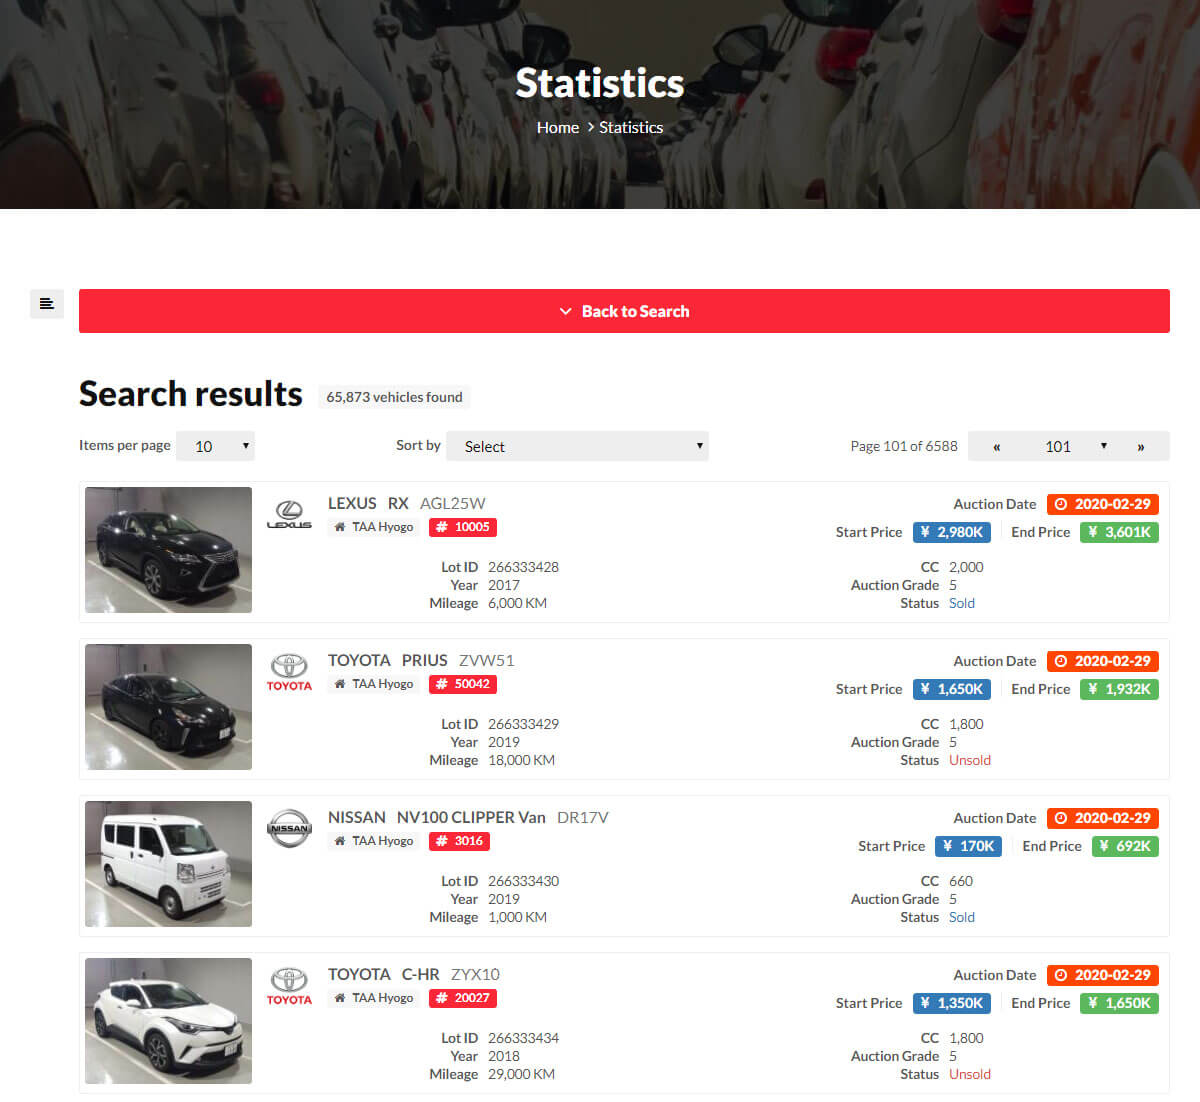Select the Statistics breadcrumb item
This screenshot has height=1102, width=1200.
(x=630, y=127)
